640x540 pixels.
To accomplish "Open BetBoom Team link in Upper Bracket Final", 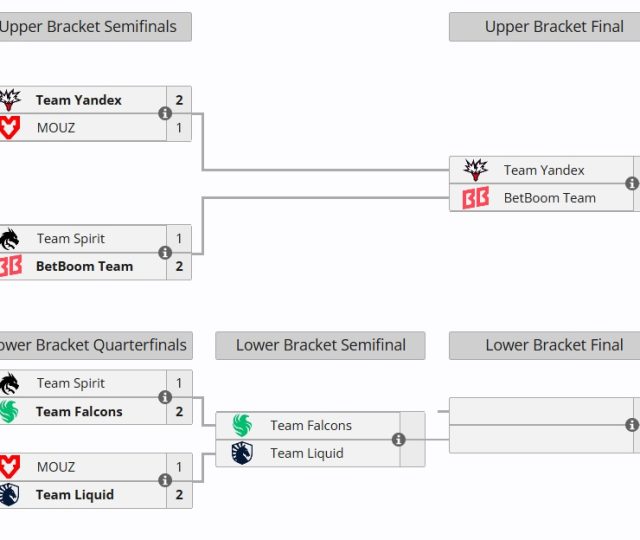I will pos(549,198).
